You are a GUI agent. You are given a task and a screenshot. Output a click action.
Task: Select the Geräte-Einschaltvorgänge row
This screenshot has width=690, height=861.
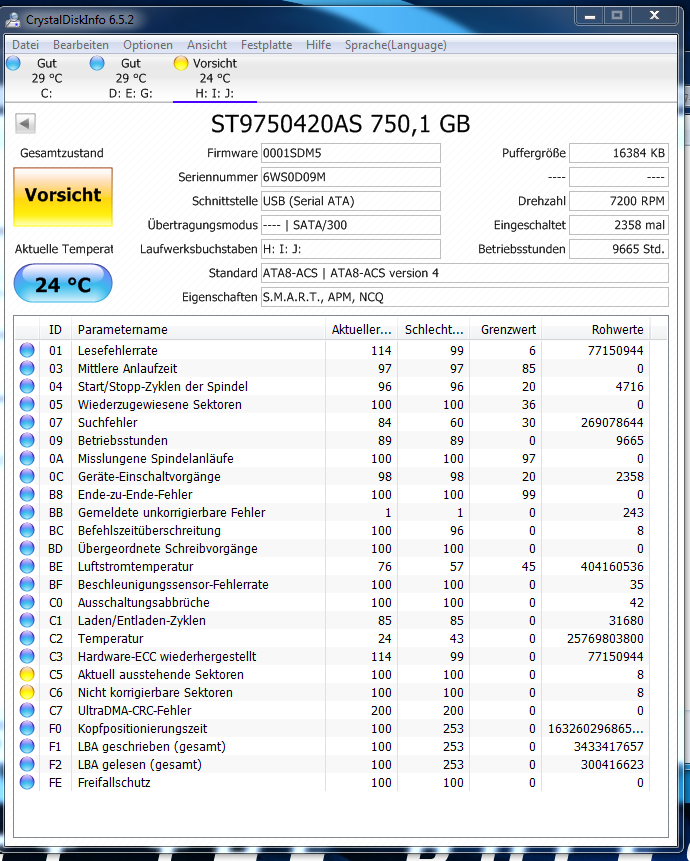pyautogui.click(x=332, y=477)
